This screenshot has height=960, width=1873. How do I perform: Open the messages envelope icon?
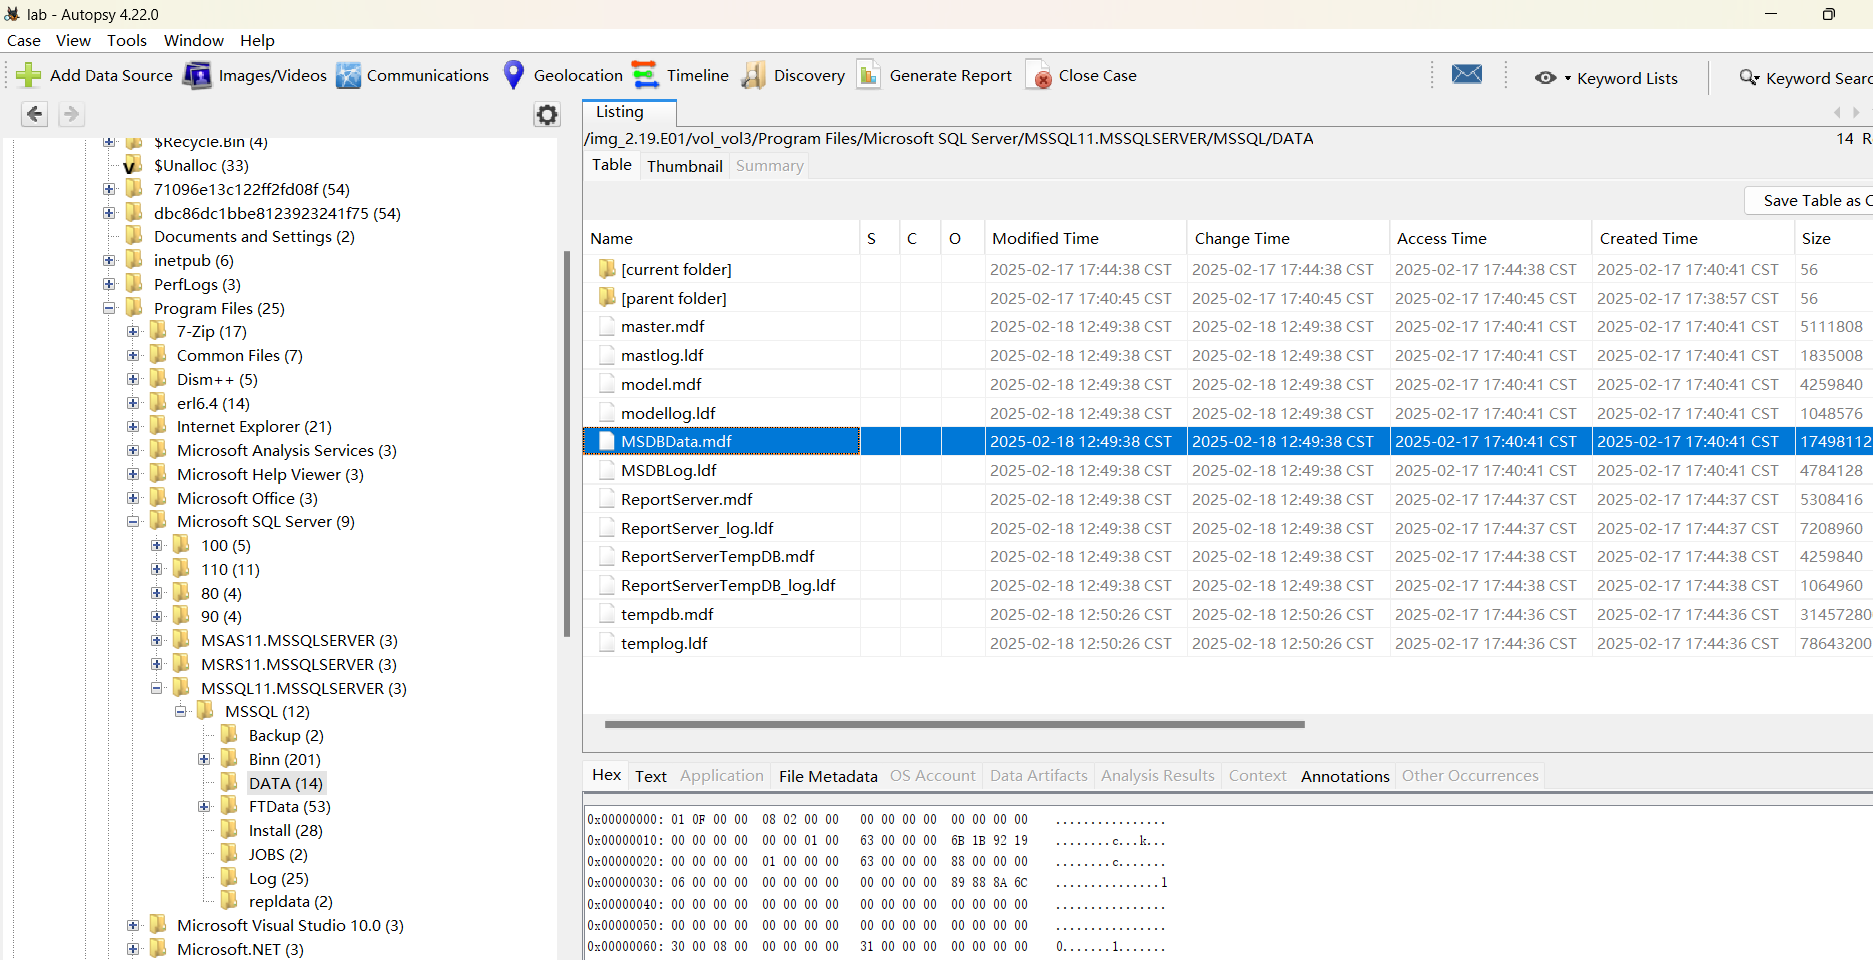pos(1467,74)
